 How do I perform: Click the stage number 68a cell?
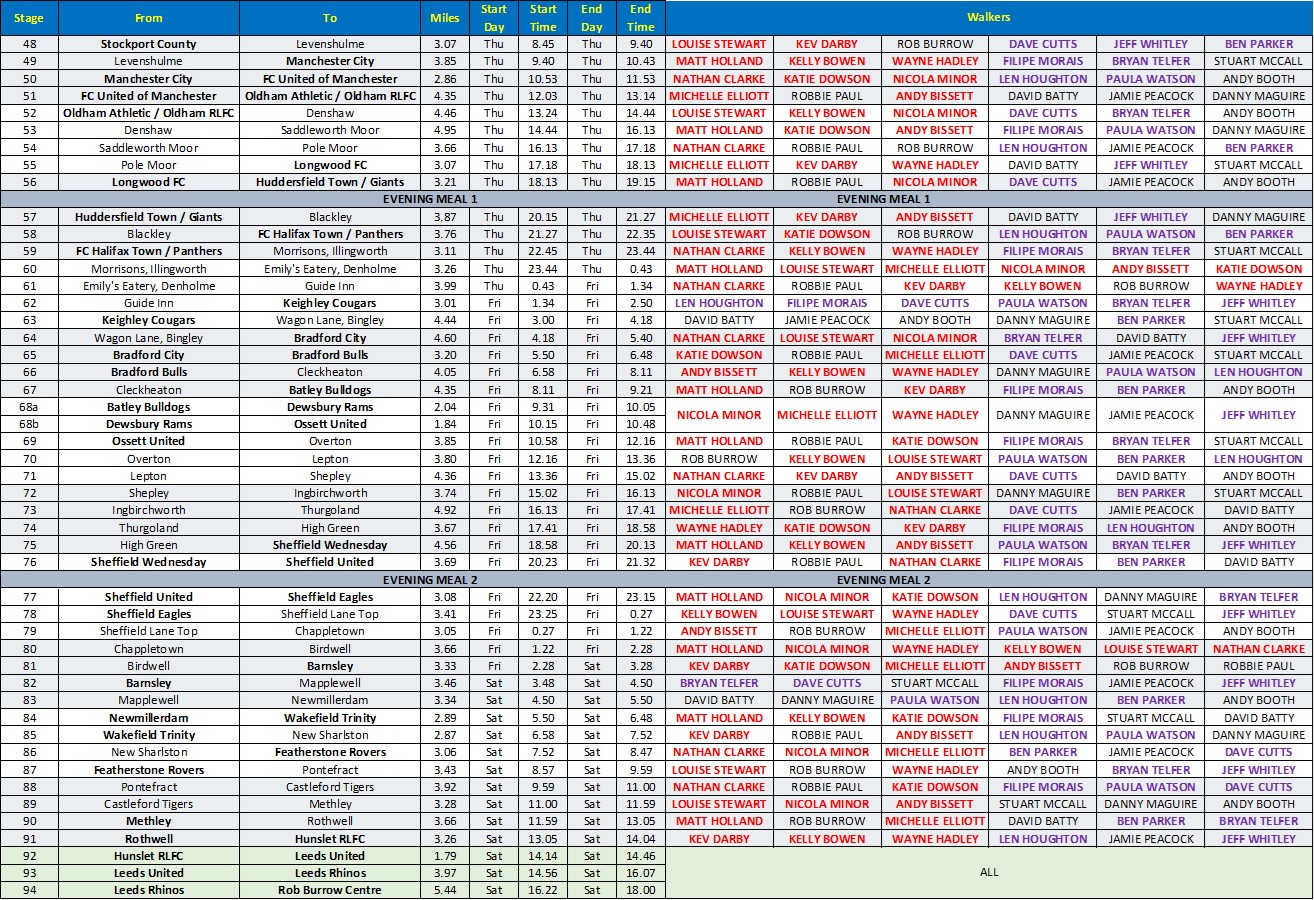click(x=29, y=407)
